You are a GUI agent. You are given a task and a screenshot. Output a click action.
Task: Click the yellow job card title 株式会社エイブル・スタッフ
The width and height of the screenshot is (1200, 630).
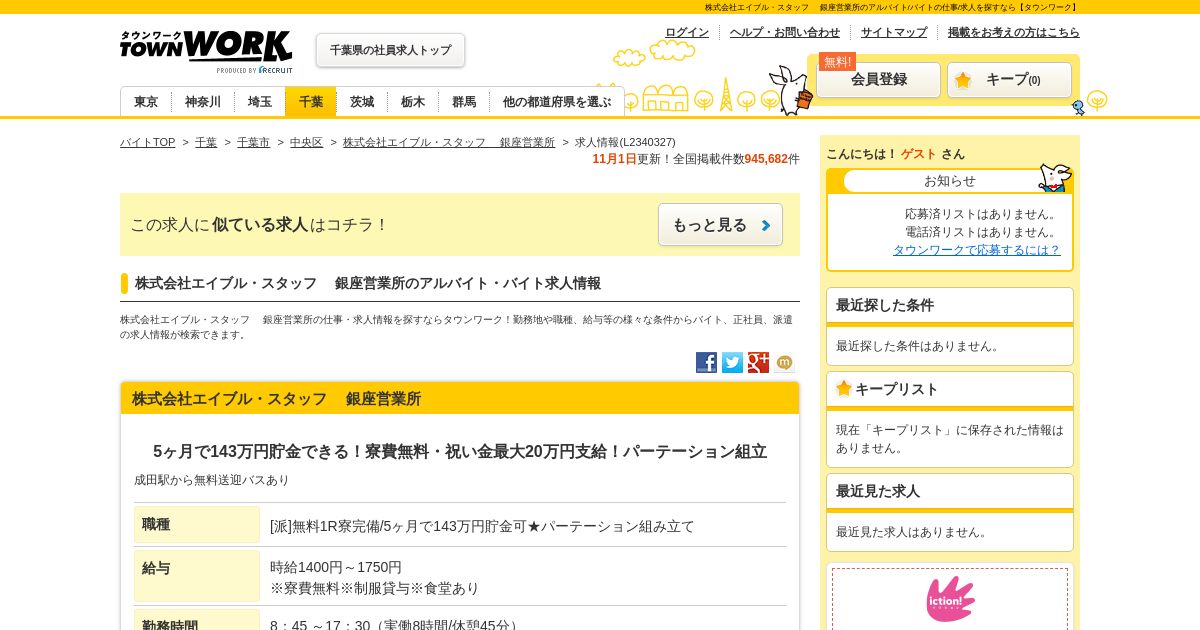click(x=276, y=399)
